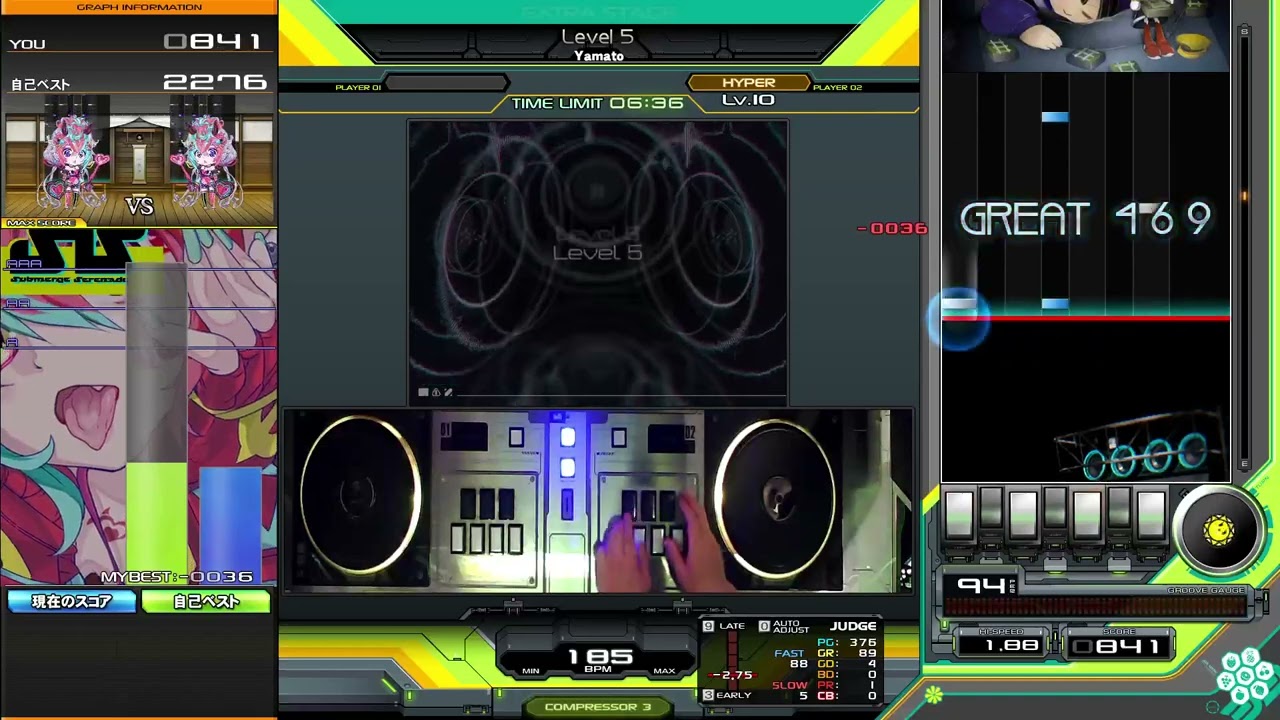Viewport: 1280px width, 720px height.
Task: Click the character thumbnail above note lane
Action: [x=1085, y=36]
